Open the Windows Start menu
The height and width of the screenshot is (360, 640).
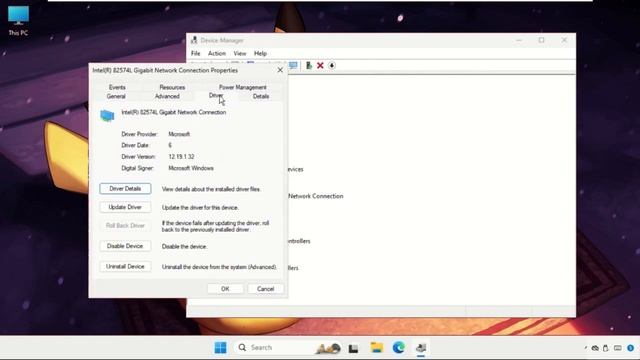point(220,348)
